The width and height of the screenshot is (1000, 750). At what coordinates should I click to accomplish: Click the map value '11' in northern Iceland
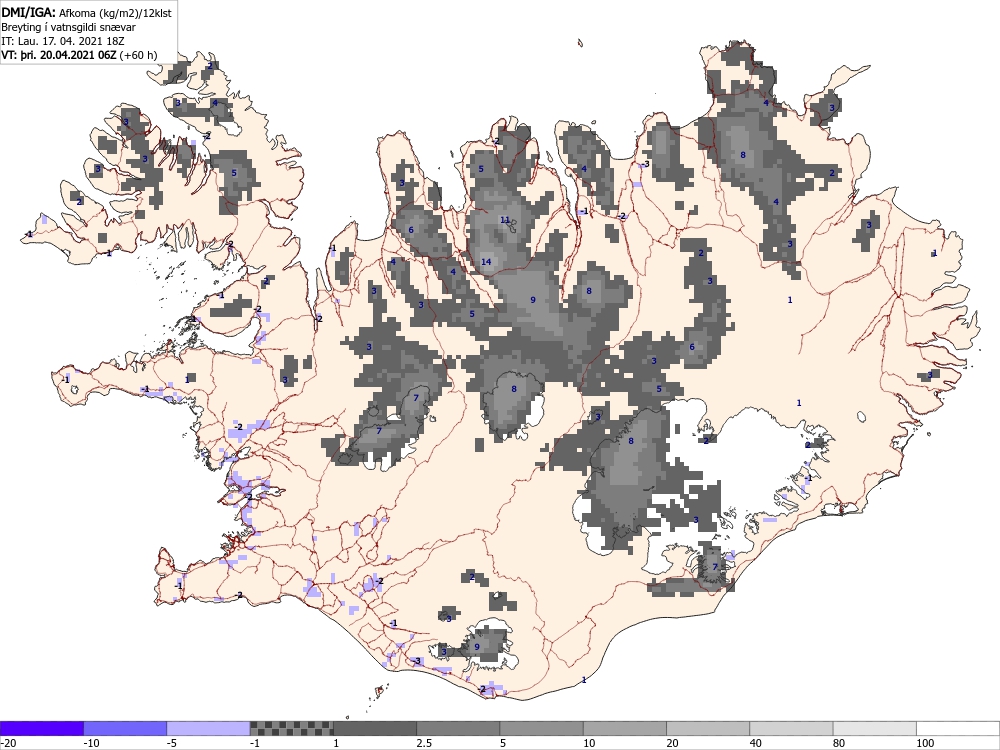[x=504, y=220]
